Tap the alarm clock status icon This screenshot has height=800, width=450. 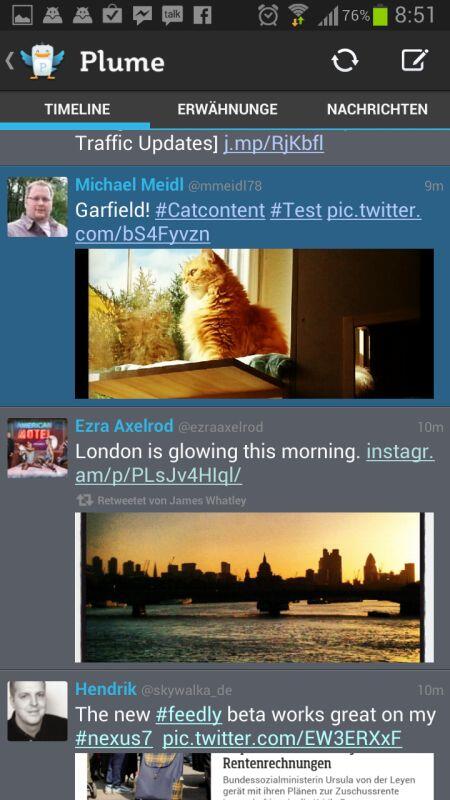click(x=268, y=15)
